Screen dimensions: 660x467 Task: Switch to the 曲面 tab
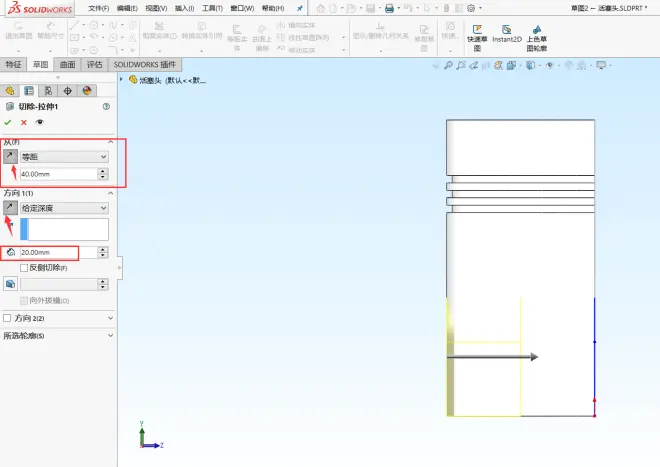67,64
